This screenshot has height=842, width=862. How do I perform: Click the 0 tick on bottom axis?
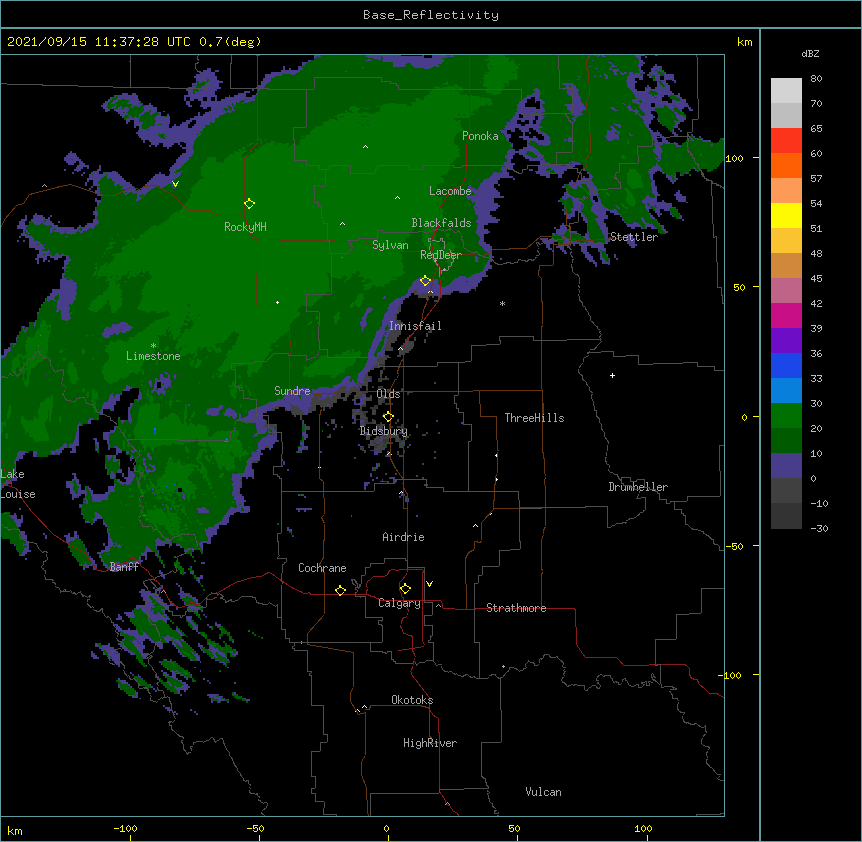[386, 828]
